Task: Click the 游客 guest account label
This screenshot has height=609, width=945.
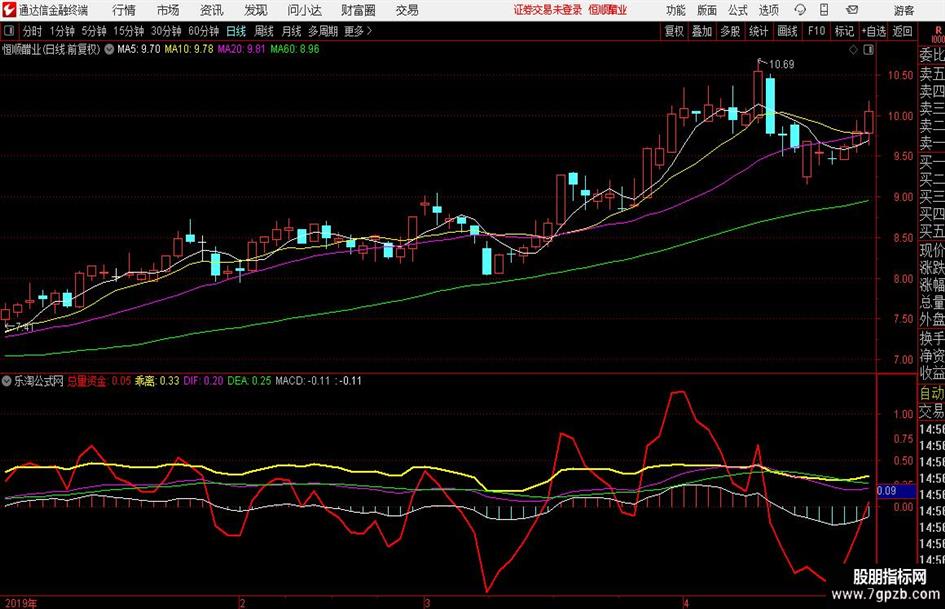Action: click(904, 10)
